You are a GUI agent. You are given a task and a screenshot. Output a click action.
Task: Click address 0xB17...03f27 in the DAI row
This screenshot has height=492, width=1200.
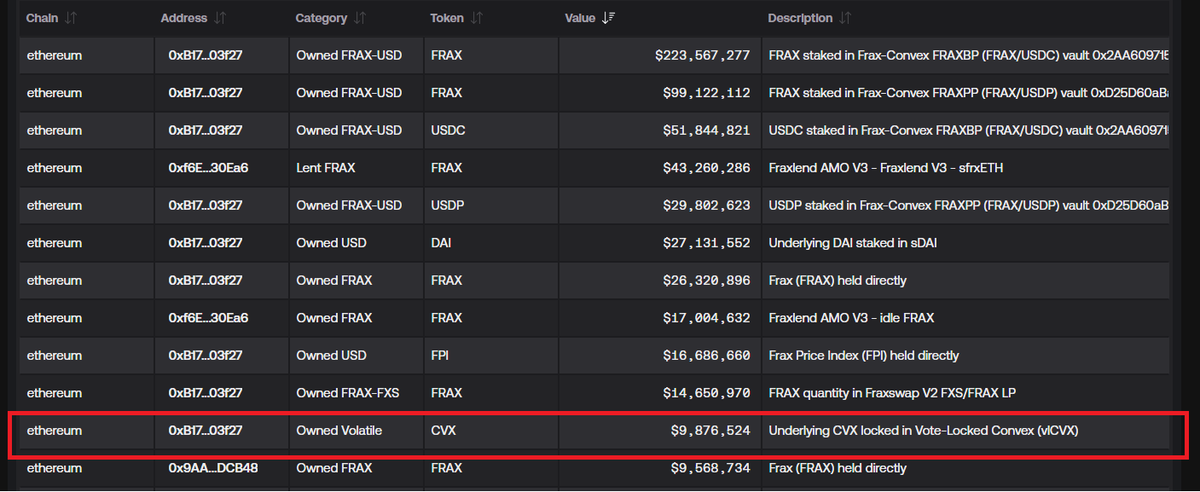[x=205, y=243]
